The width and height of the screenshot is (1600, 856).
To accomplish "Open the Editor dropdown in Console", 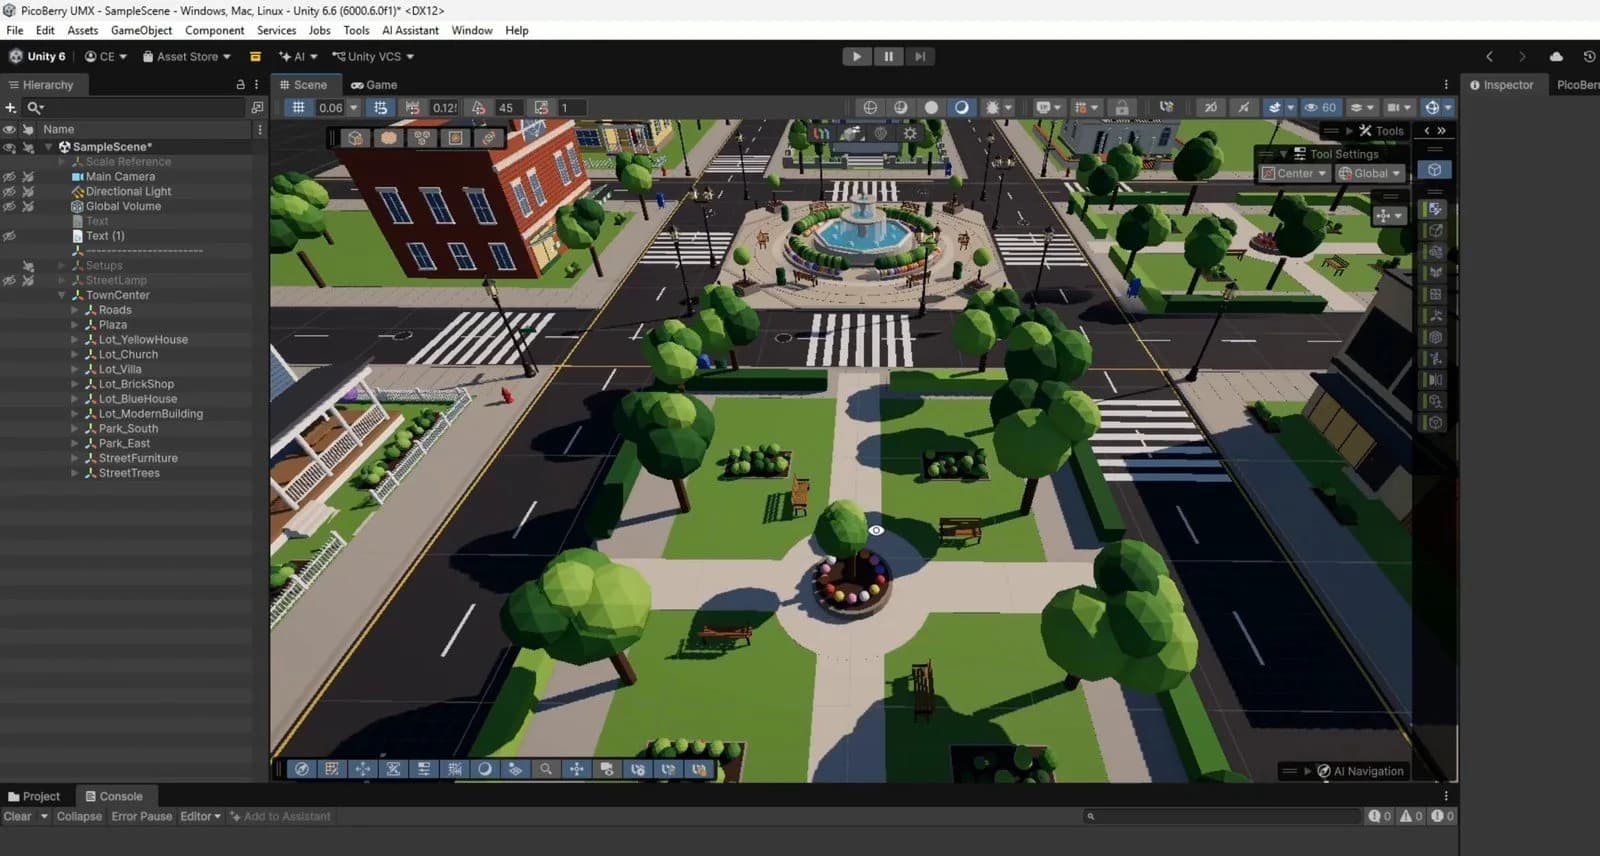I will tap(200, 817).
